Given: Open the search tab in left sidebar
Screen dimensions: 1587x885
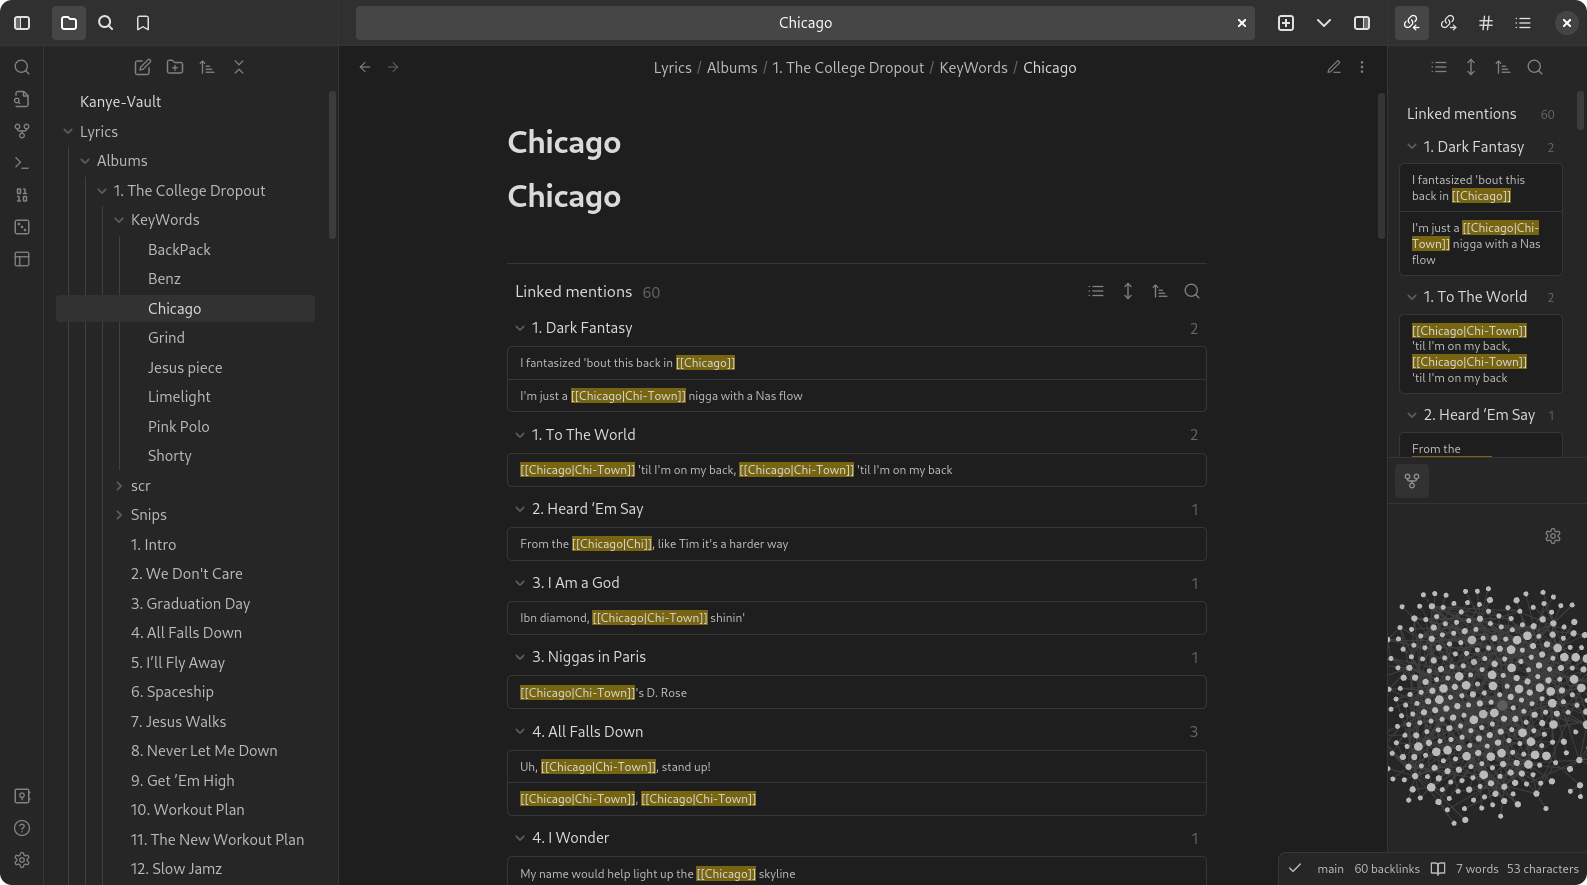Looking at the screenshot, I should pyautogui.click(x=106, y=23).
